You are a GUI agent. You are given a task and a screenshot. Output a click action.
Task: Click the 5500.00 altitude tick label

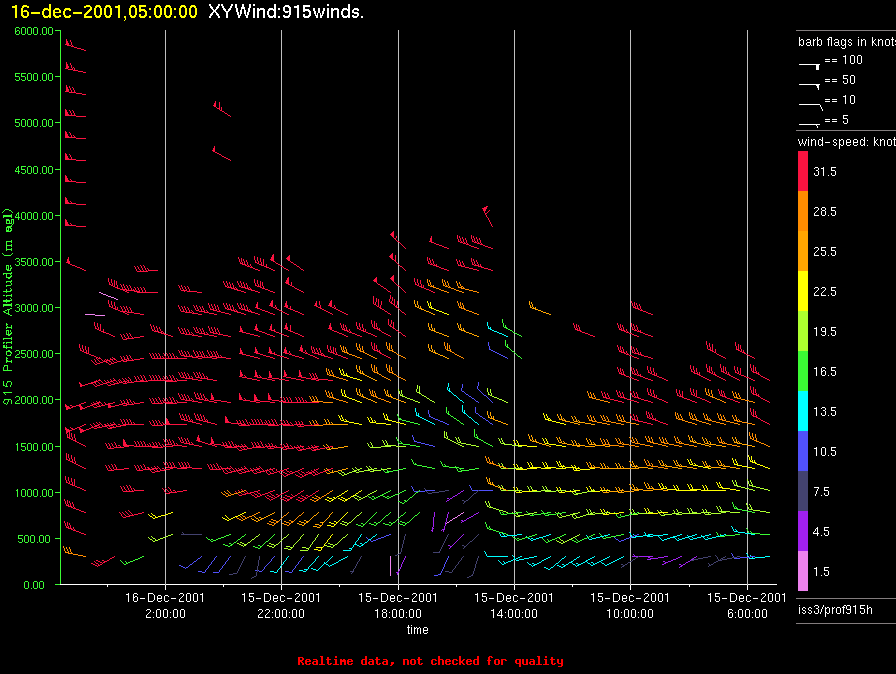[34, 77]
